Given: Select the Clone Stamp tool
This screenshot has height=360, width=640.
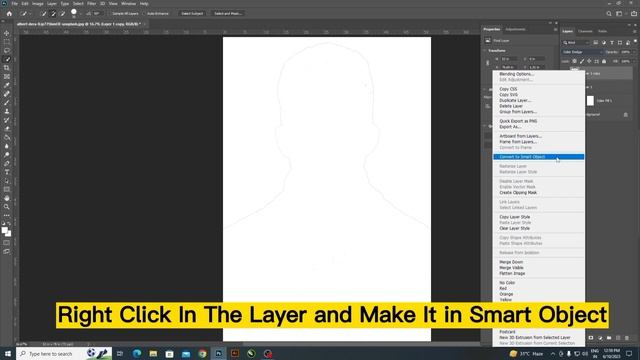Looking at the screenshot, I should (x=7, y=111).
